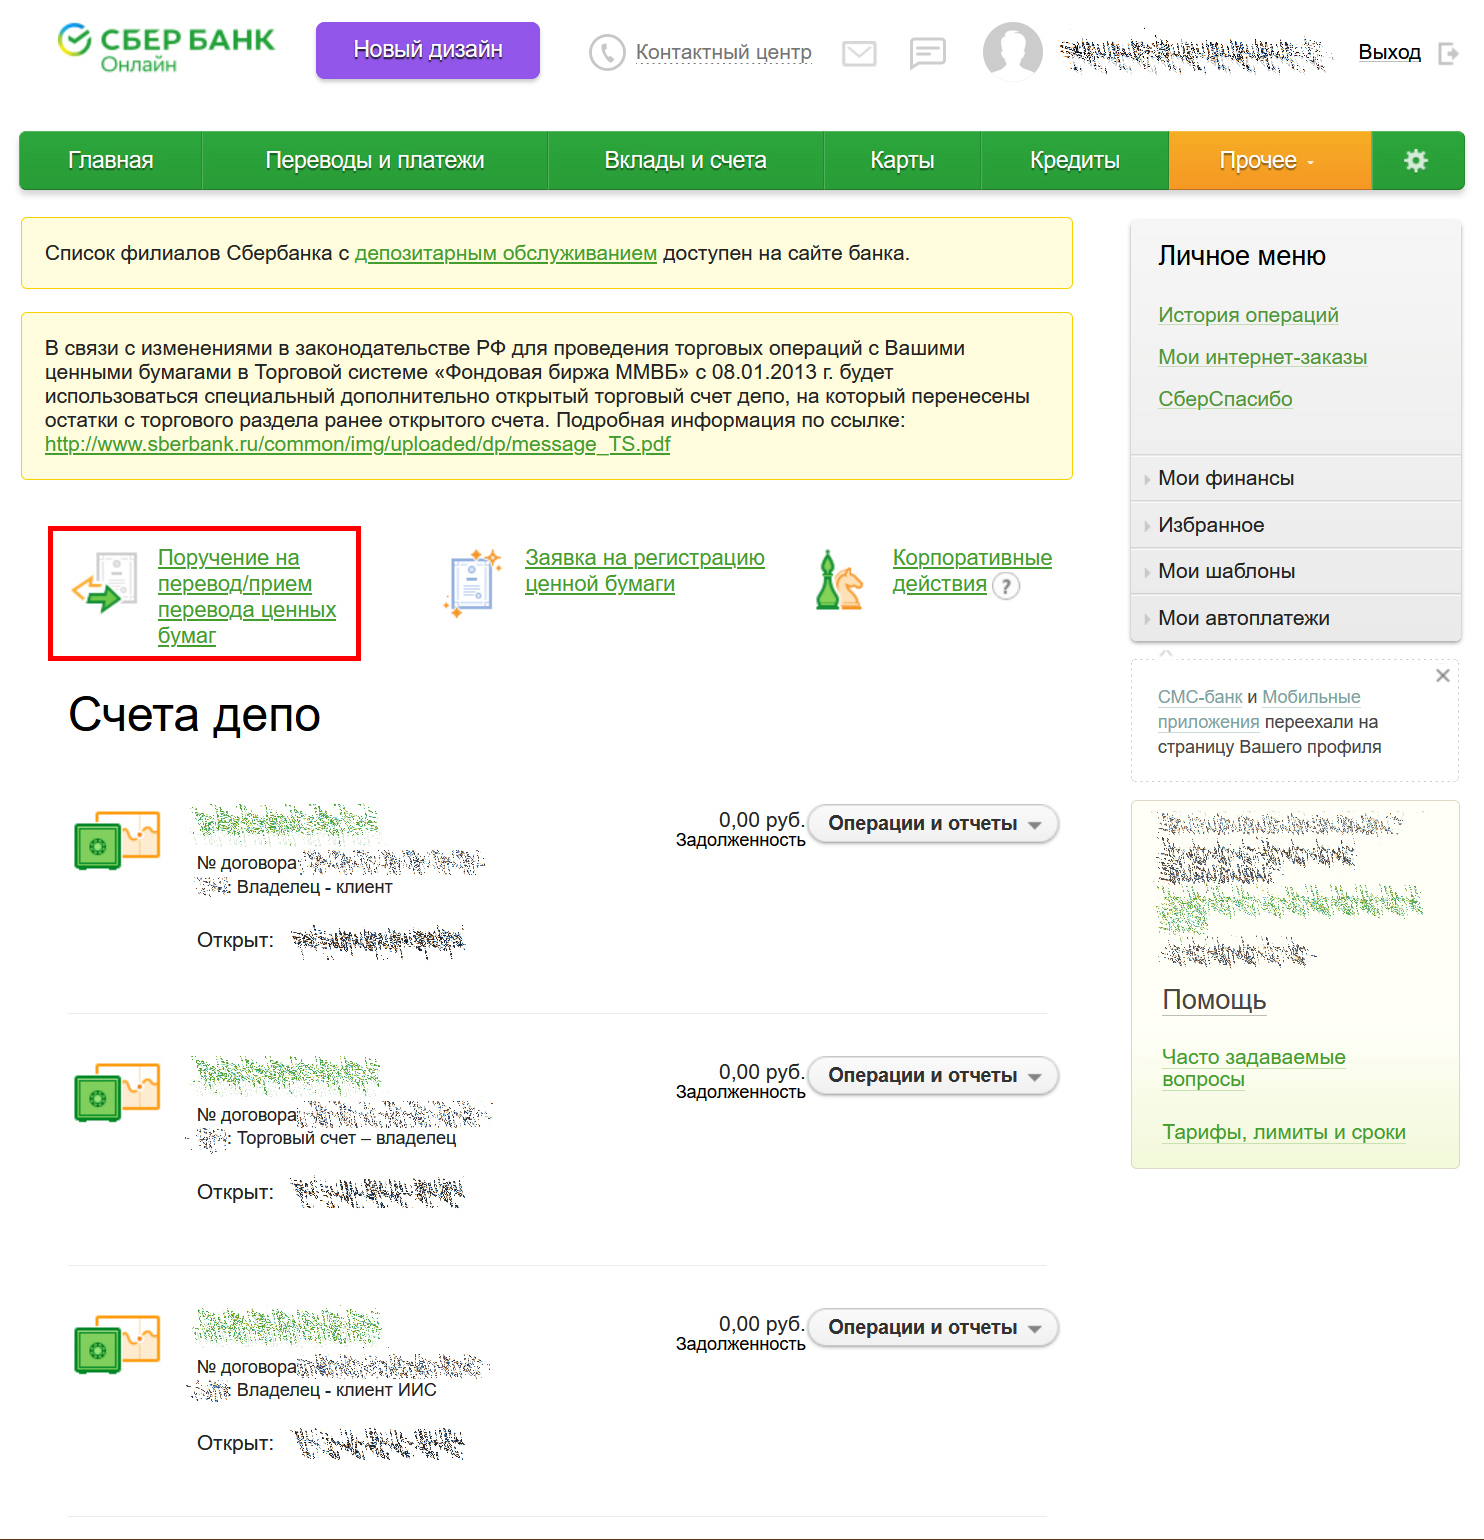The height and width of the screenshot is (1540, 1484).
Task: Open 'Переводы и платежи' menu
Action: point(375,160)
